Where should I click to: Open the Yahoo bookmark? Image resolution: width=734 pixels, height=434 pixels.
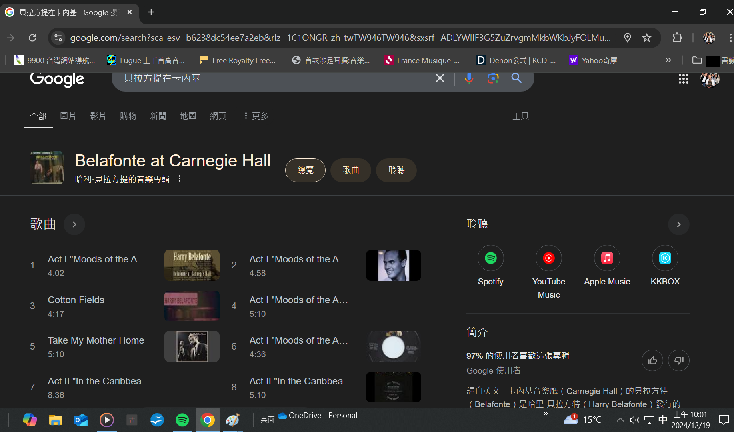coord(593,60)
